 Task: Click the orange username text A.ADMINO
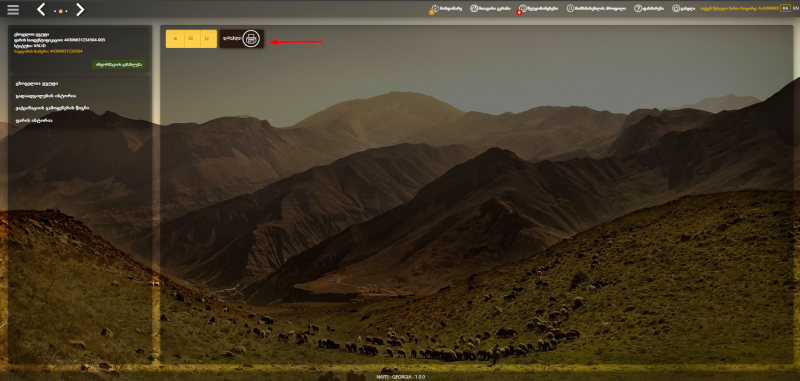(767, 9)
